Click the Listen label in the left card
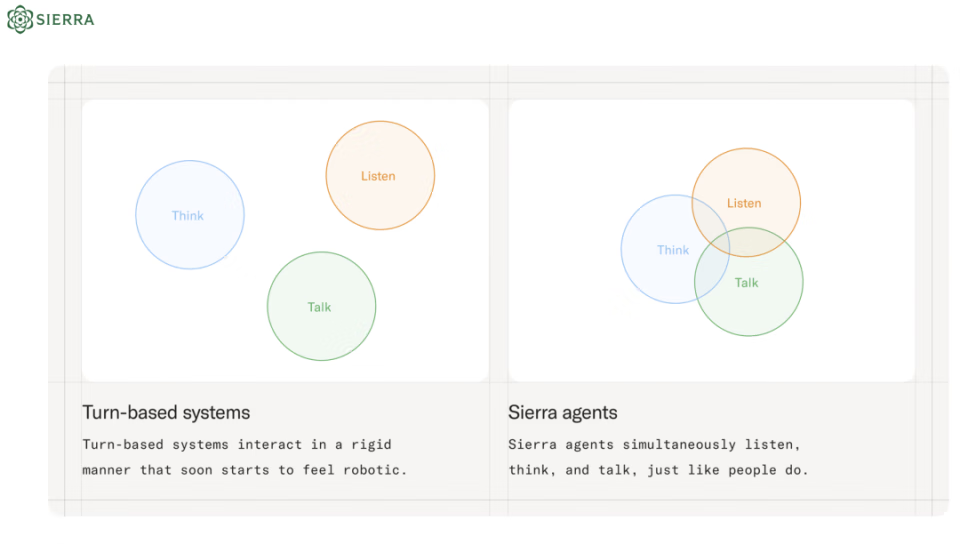This screenshot has width=960, height=544. coord(378,176)
